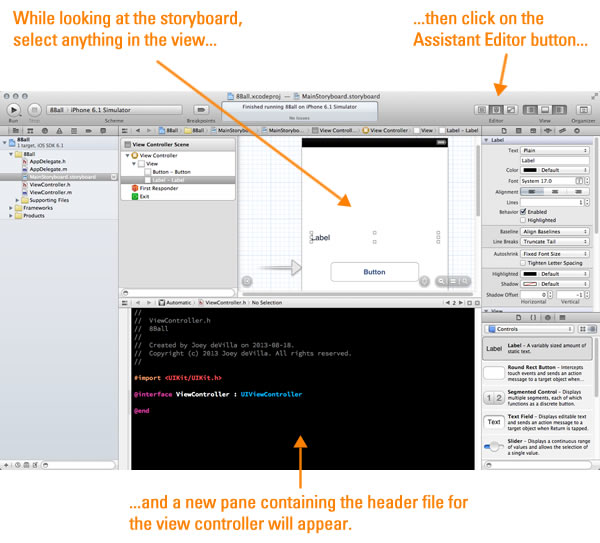The height and width of the screenshot is (543, 600).
Task: Stop the running app
Action: point(34,110)
